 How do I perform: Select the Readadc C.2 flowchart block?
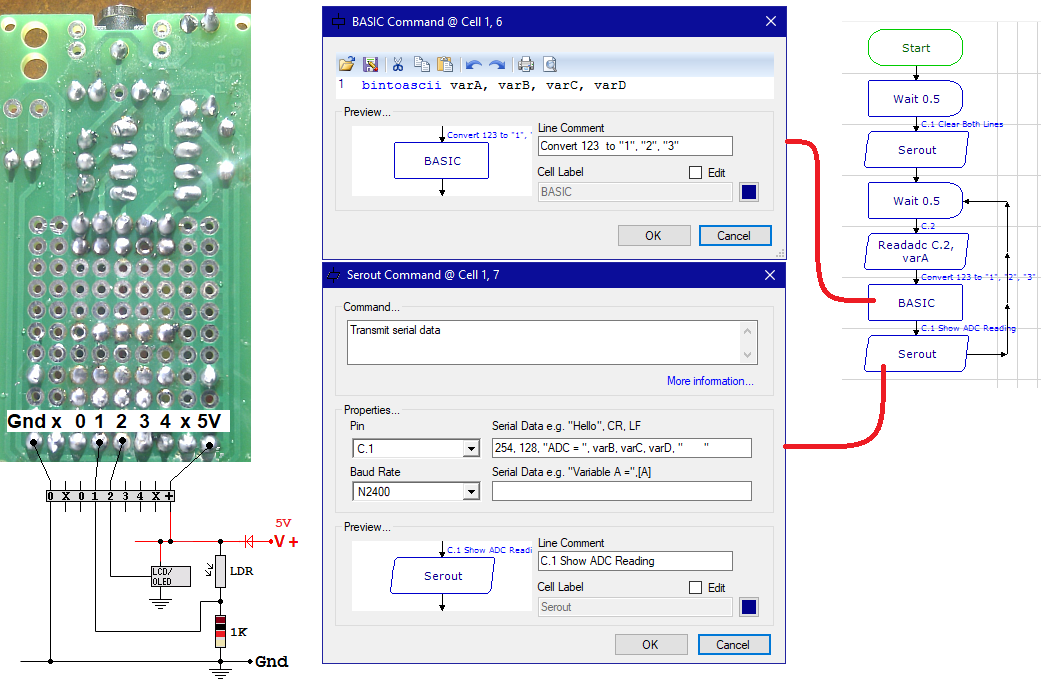point(915,251)
